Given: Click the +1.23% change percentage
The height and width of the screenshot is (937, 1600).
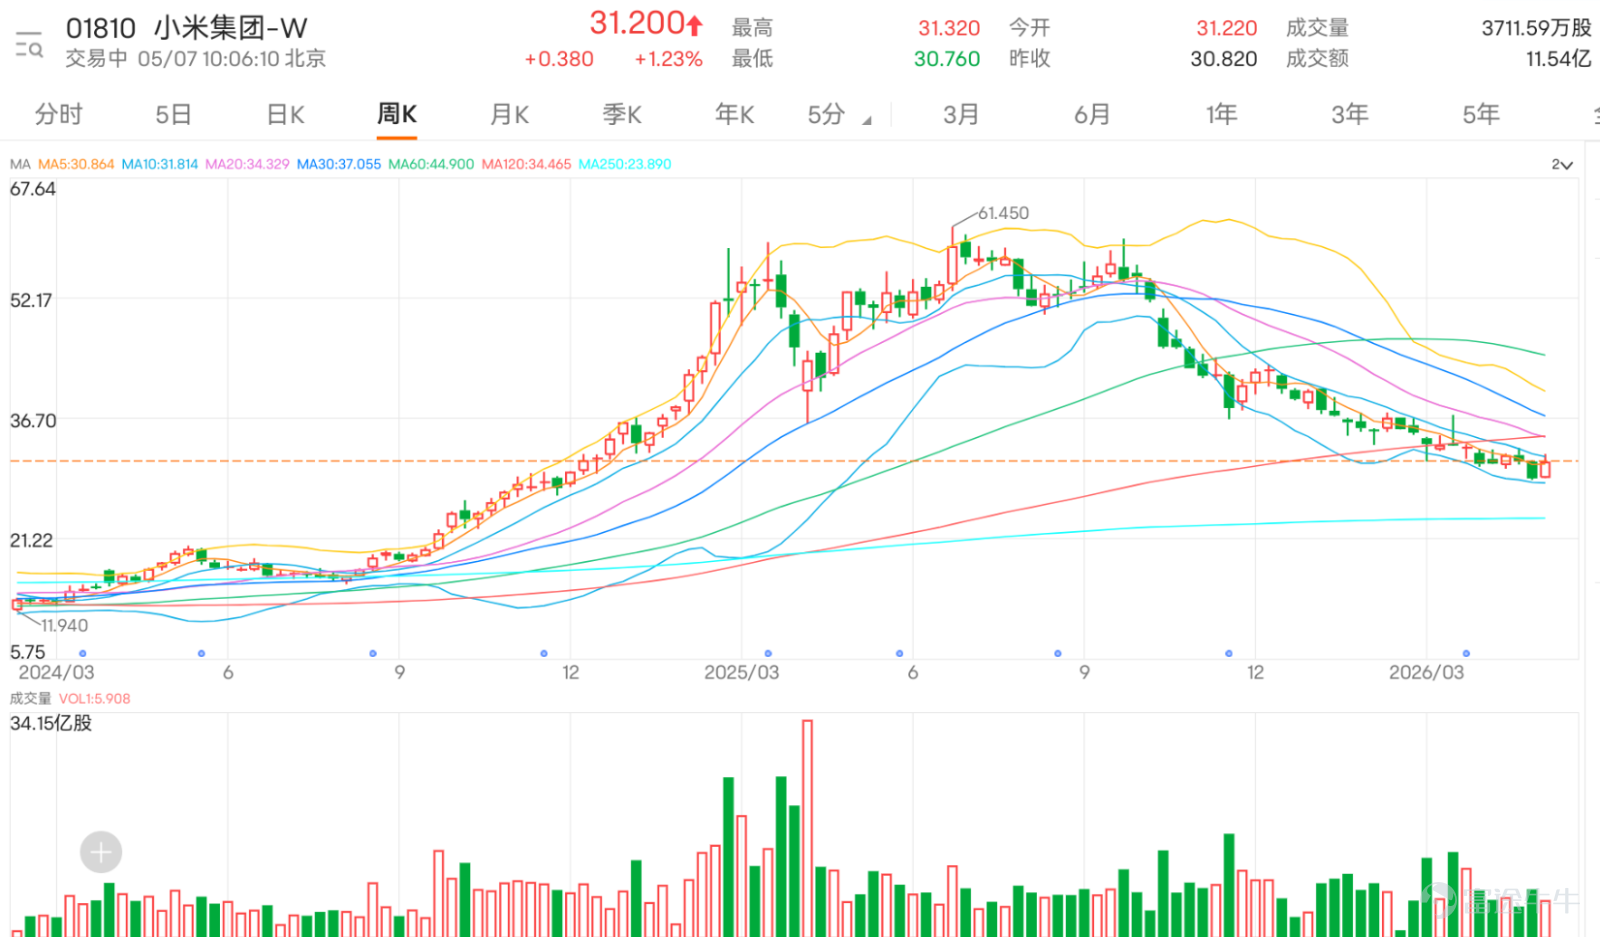Looking at the screenshot, I should point(668,59).
